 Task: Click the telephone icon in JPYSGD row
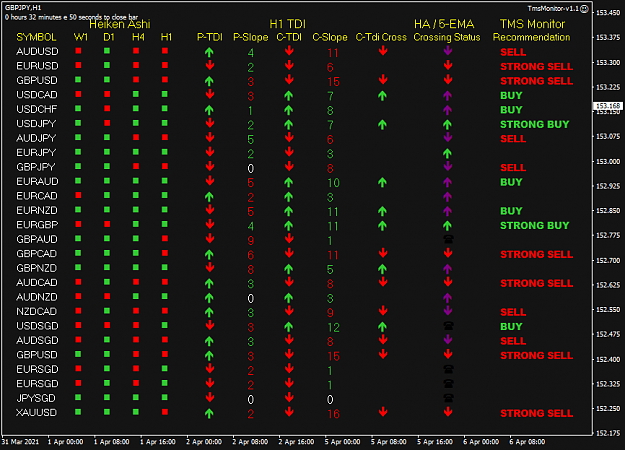point(448,398)
